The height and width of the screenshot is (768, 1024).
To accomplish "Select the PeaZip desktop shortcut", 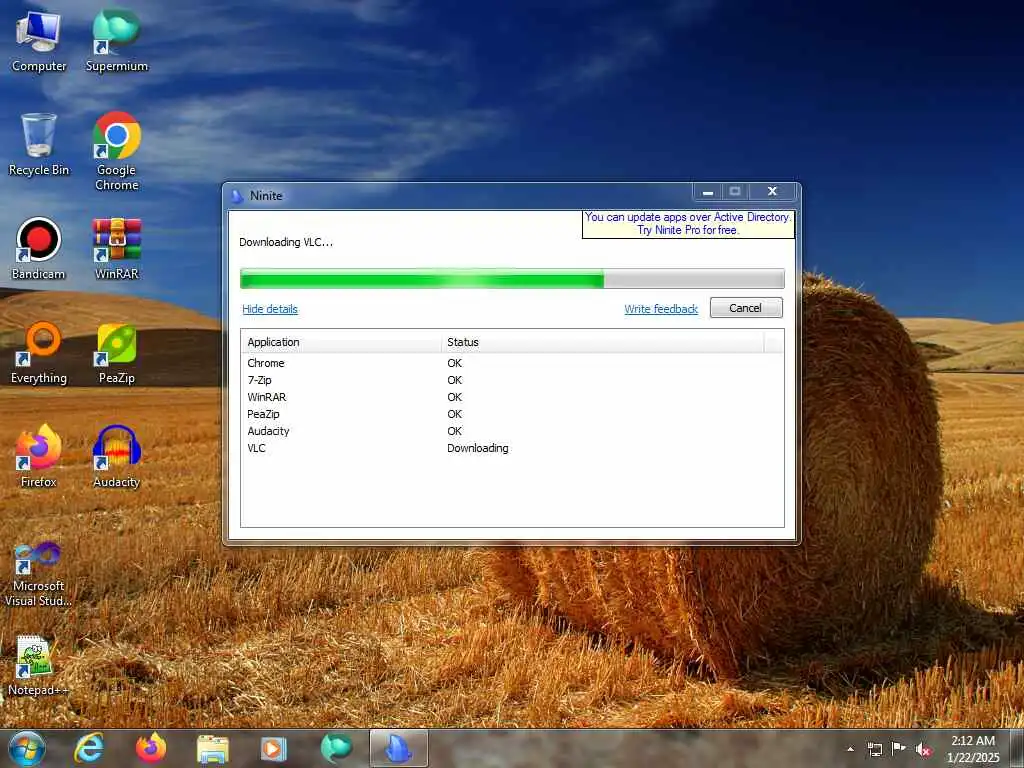I will point(116,353).
